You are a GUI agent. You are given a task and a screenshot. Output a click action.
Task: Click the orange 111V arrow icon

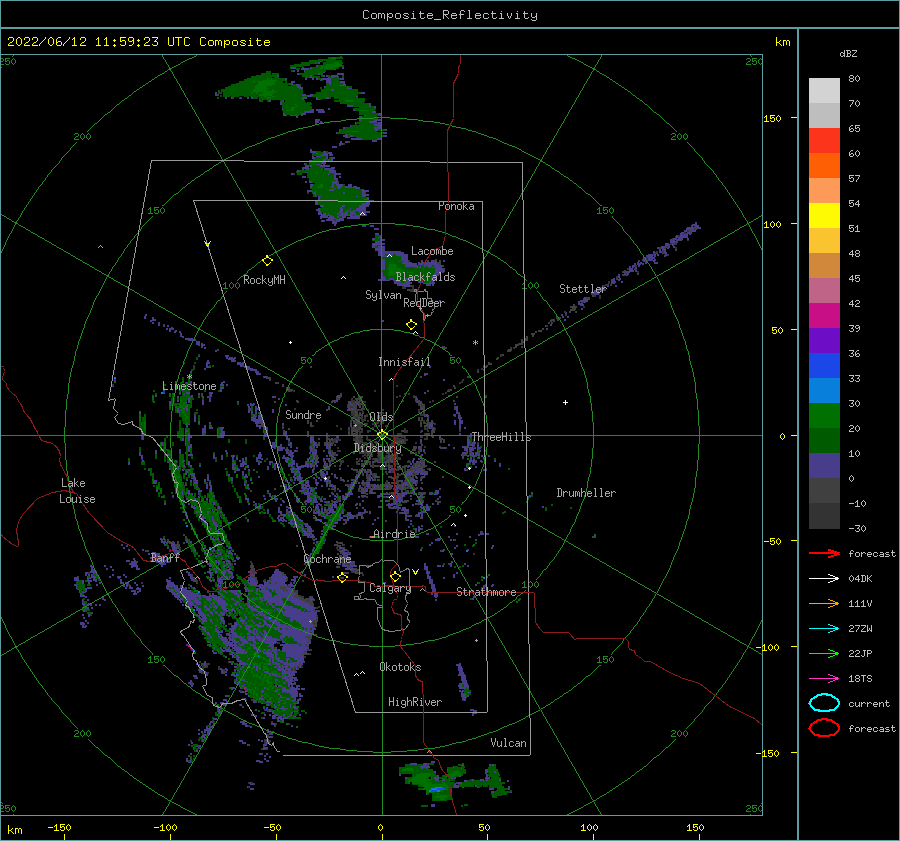[824, 603]
